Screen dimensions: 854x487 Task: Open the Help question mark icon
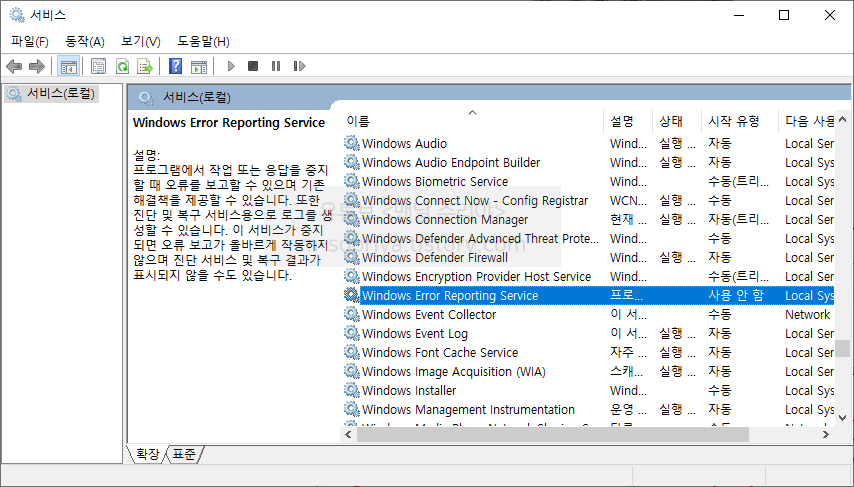(x=175, y=66)
